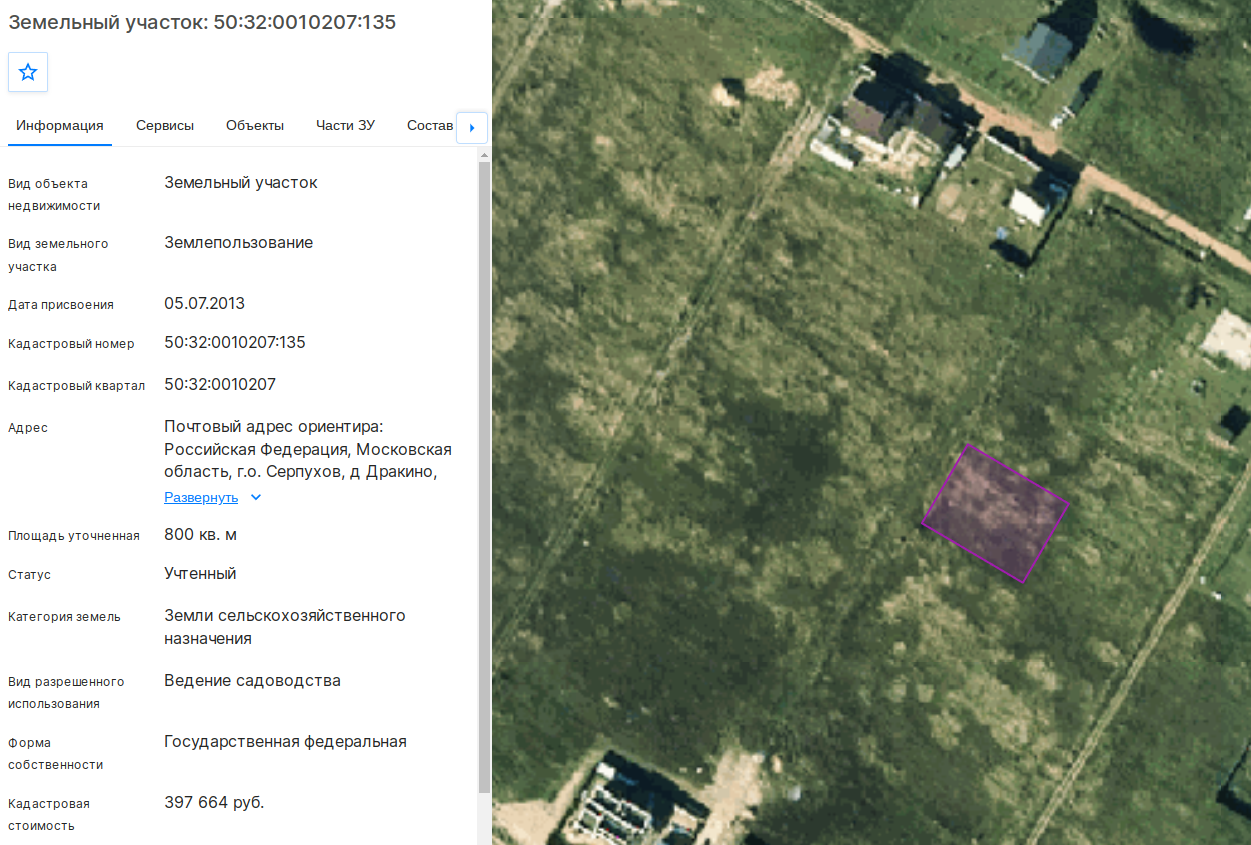Screen dimensions: 1251x845
Task: Switch to the Сервисы tab
Action: [165, 125]
